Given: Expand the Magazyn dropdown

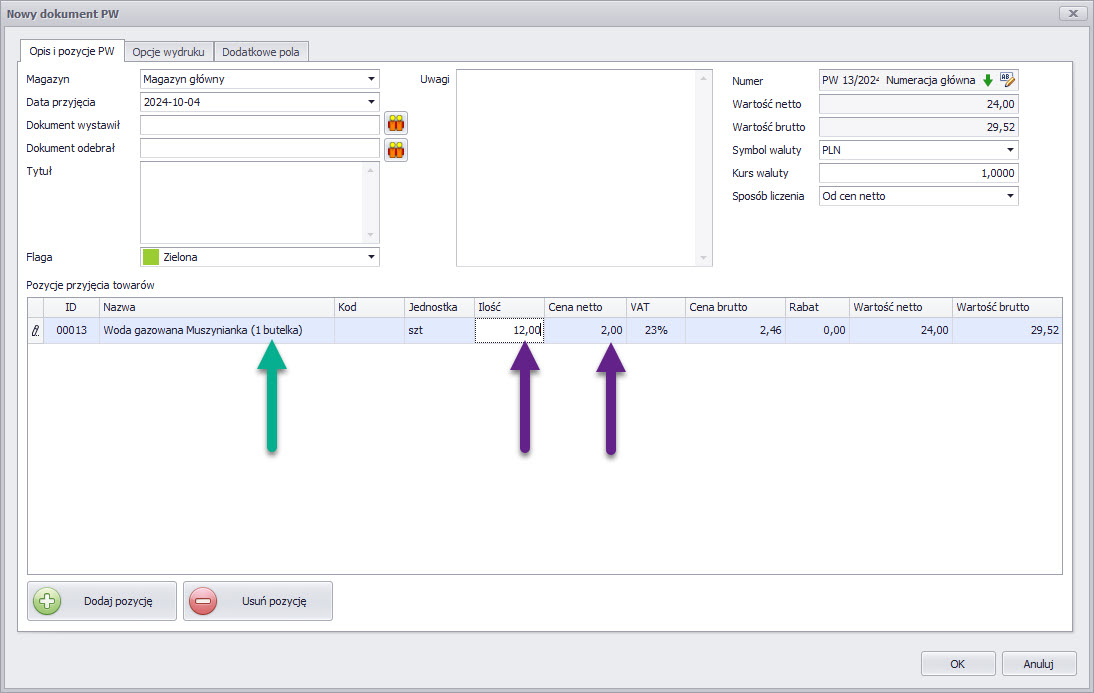Looking at the screenshot, I should pyautogui.click(x=371, y=79).
